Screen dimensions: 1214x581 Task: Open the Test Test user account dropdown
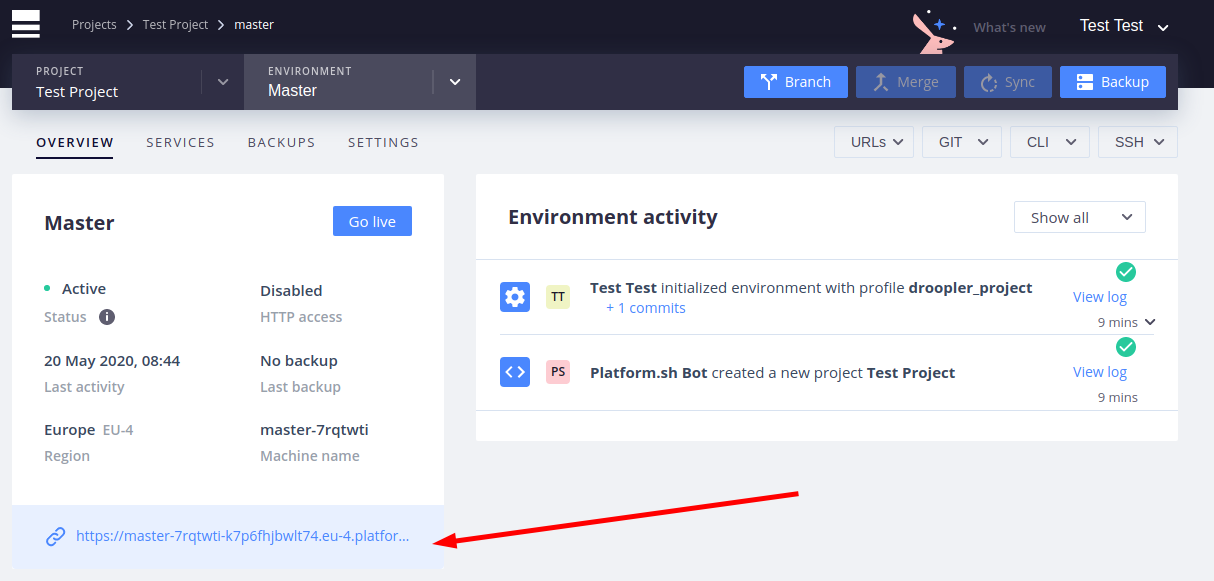(x=1124, y=26)
